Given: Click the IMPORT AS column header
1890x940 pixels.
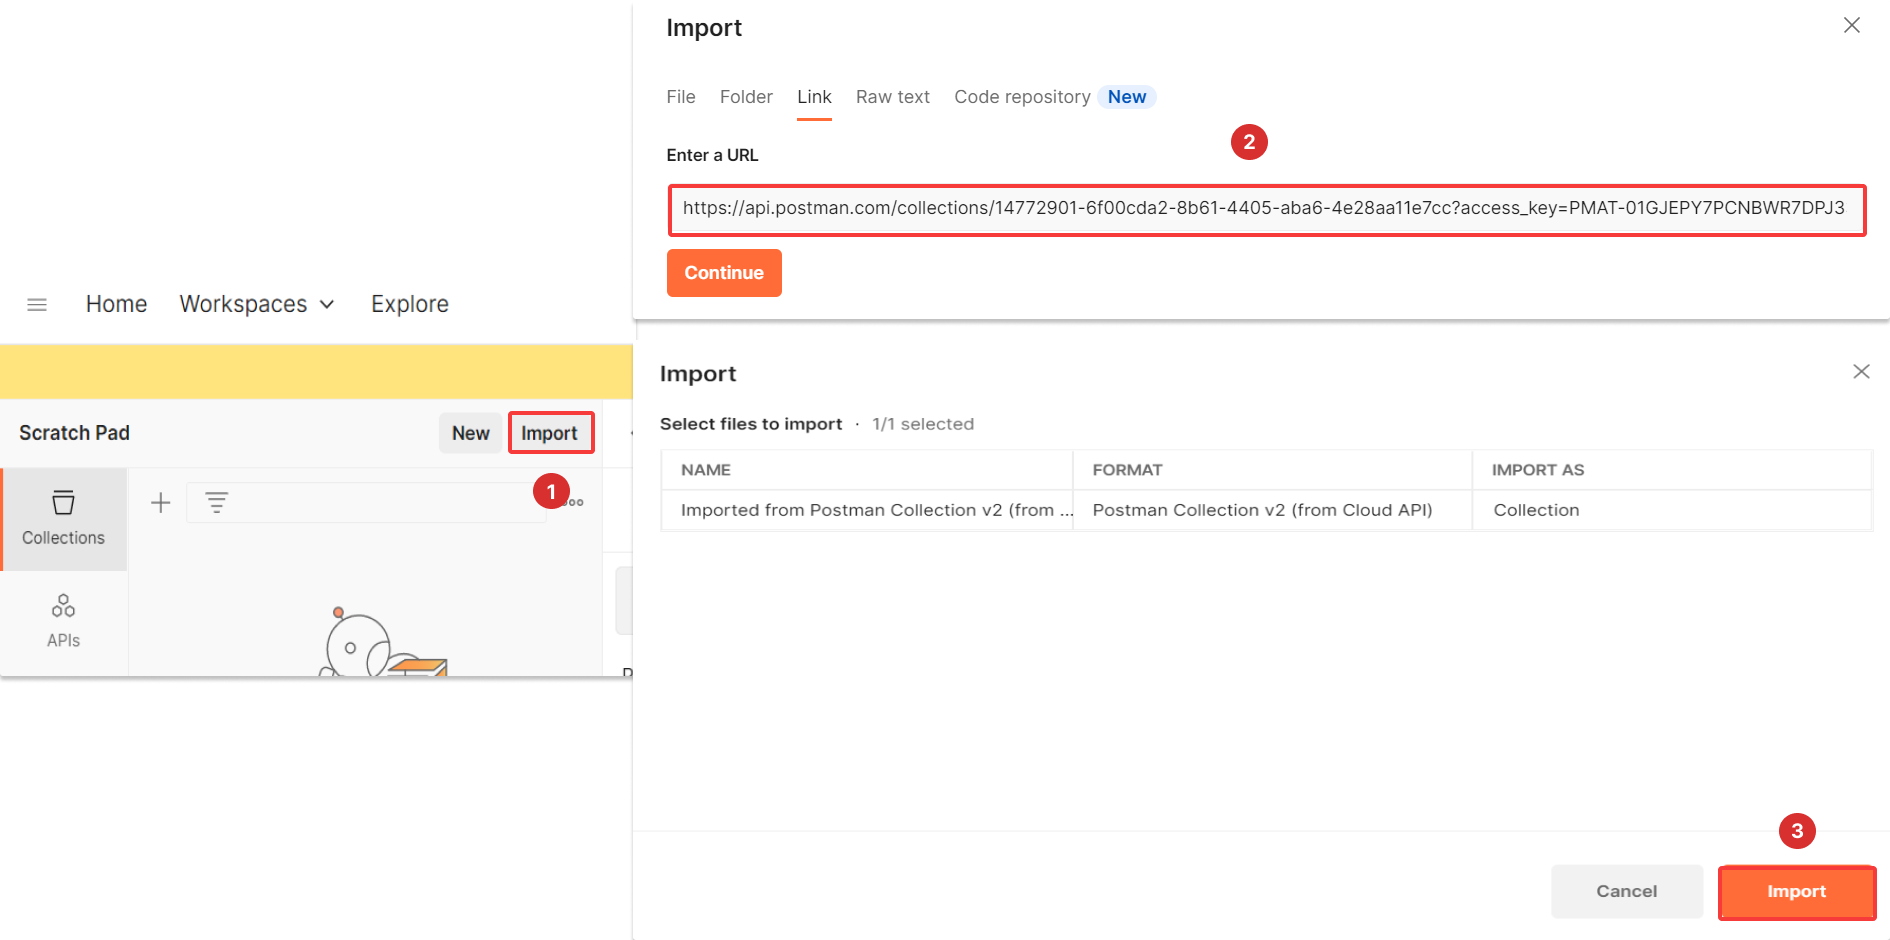Looking at the screenshot, I should click(x=1538, y=470).
